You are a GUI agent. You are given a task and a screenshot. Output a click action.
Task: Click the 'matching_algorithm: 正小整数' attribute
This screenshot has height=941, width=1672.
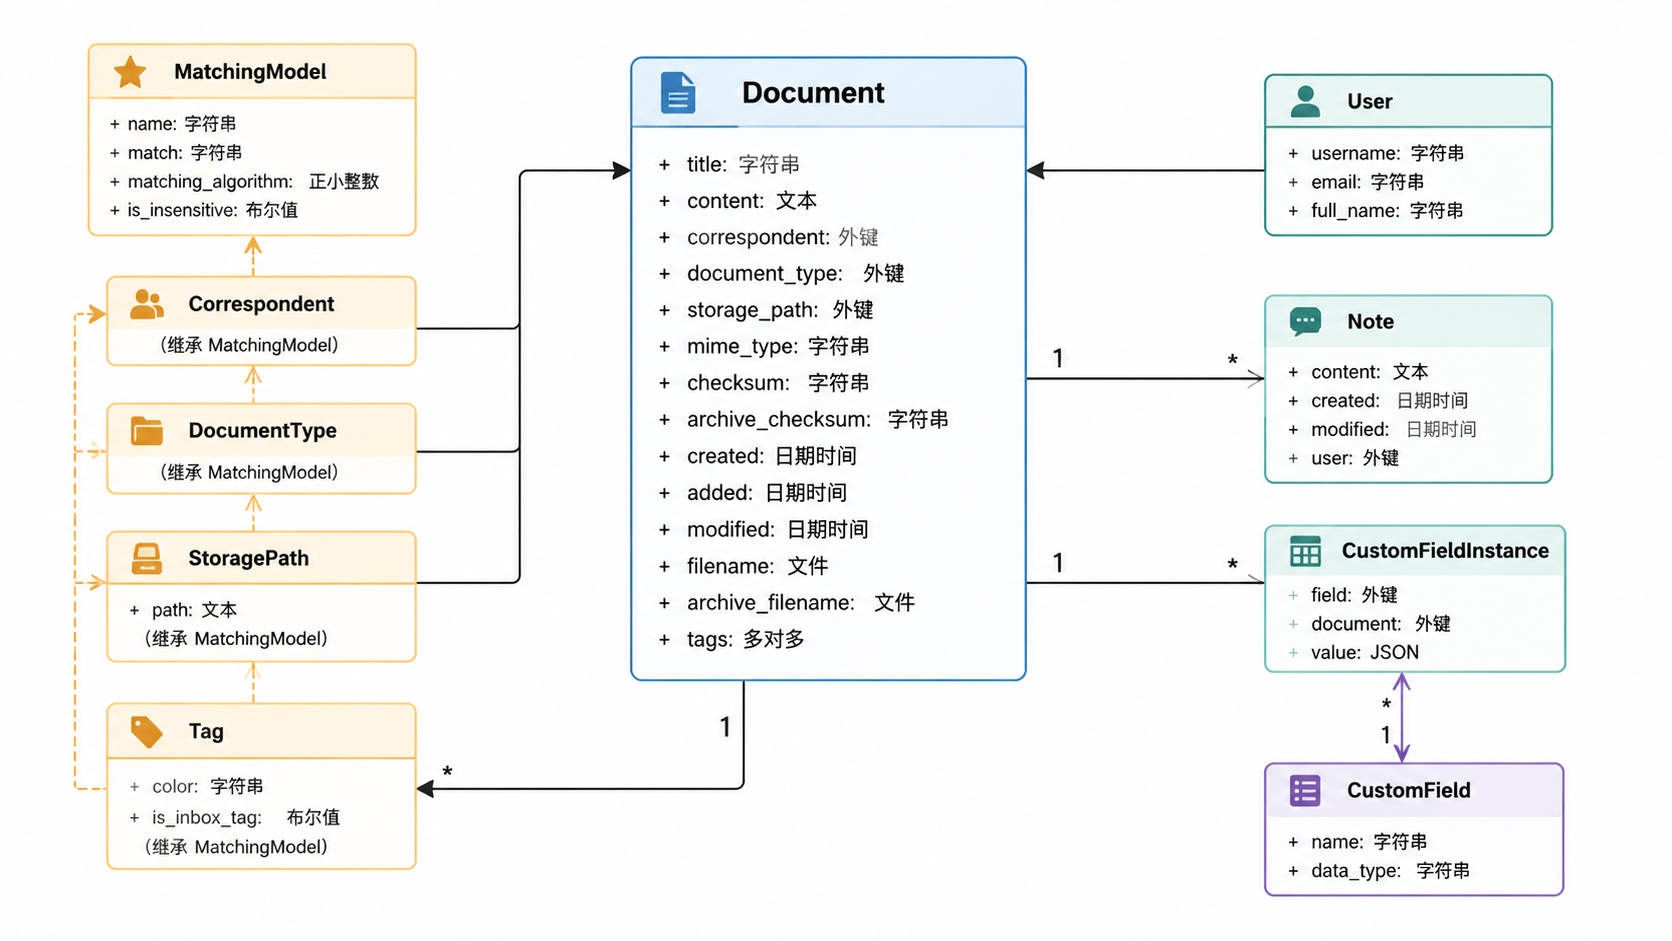click(x=244, y=182)
